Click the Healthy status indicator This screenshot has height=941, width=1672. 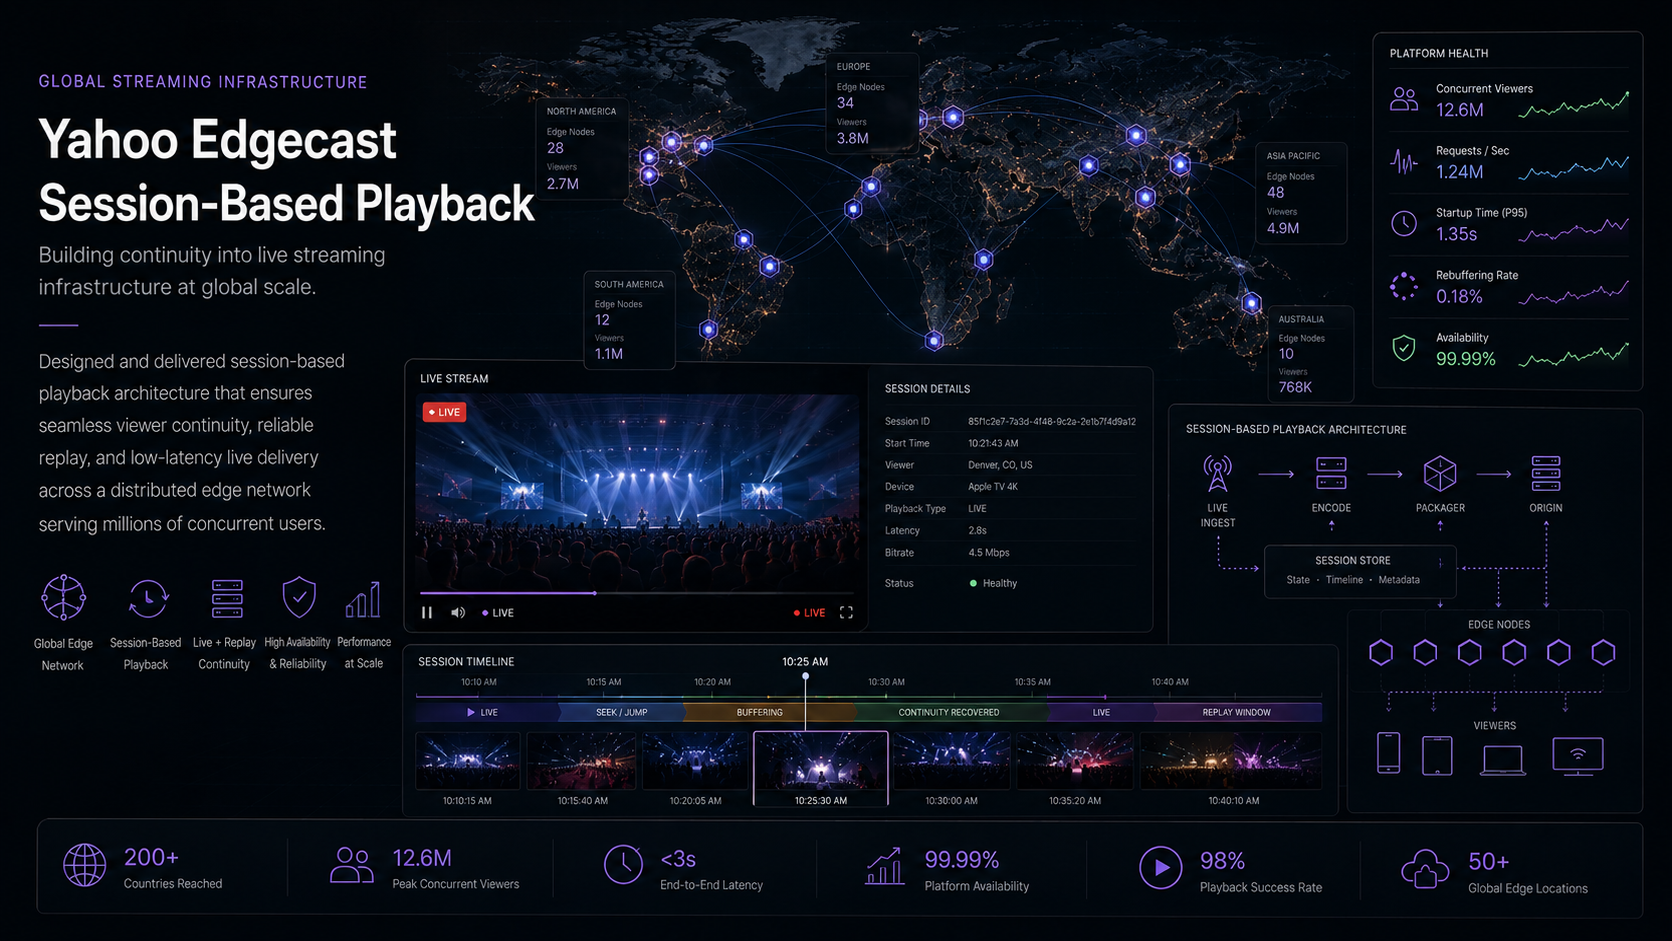click(993, 583)
